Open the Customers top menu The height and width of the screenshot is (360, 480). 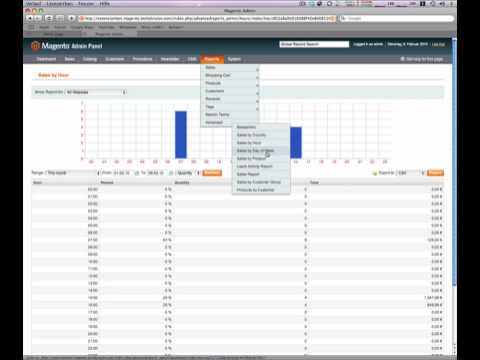click(x=115, y=59)
